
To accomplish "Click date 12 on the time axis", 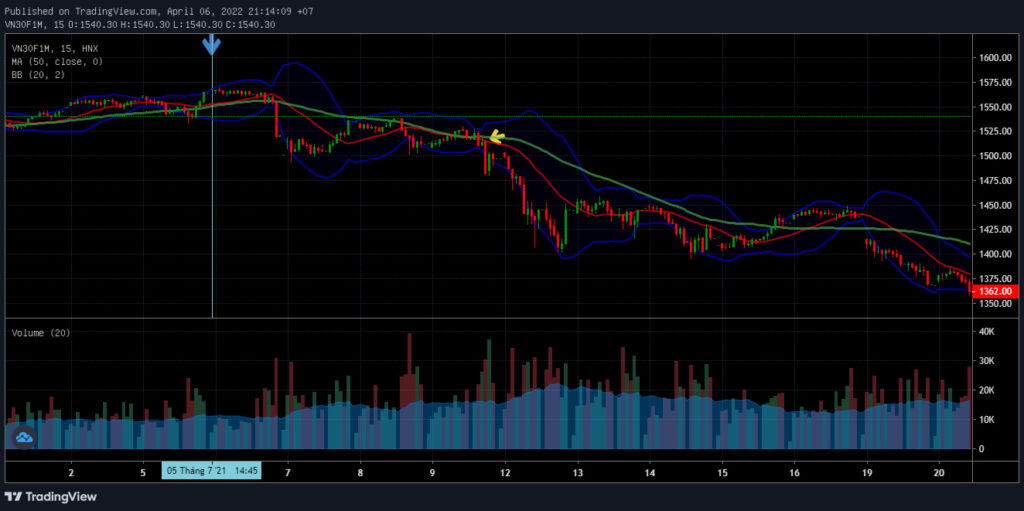I will click(x=505, y=472).
